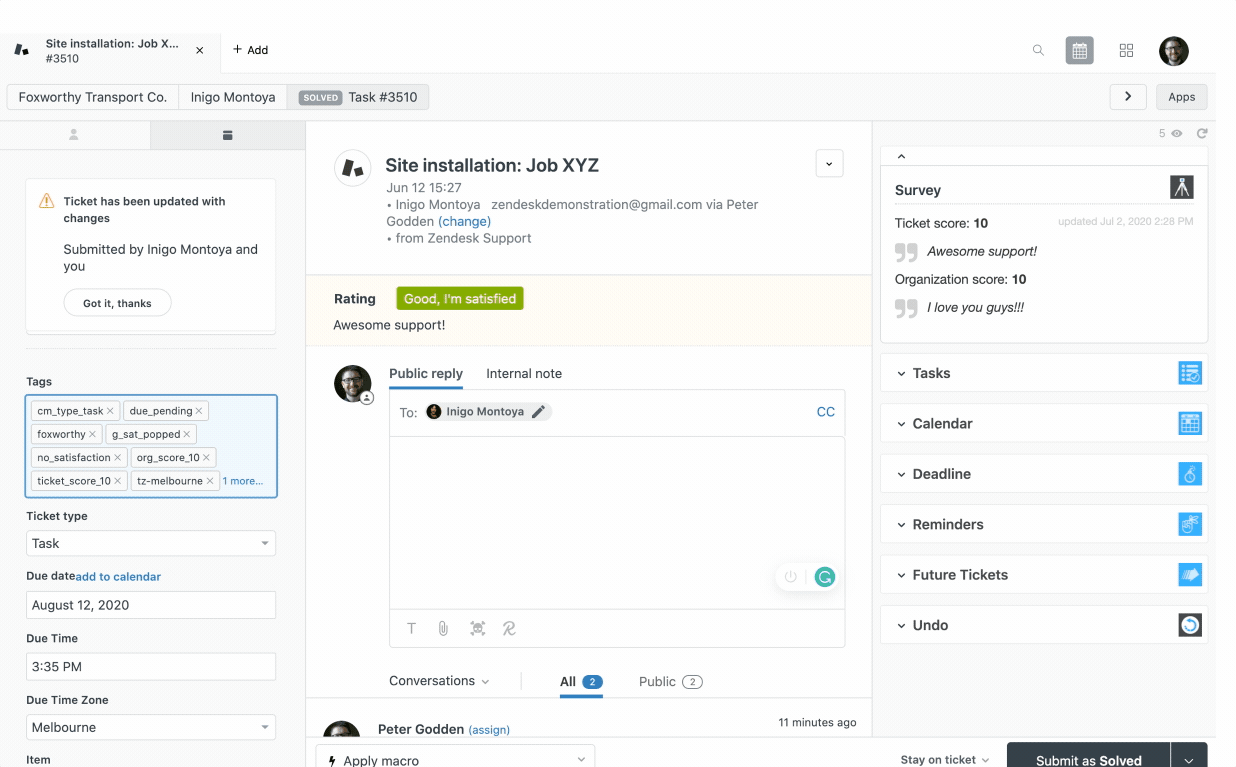Remove the due_pending tag
The width and height of the screenshot is (1236, 767).
[x=199, y=411]
